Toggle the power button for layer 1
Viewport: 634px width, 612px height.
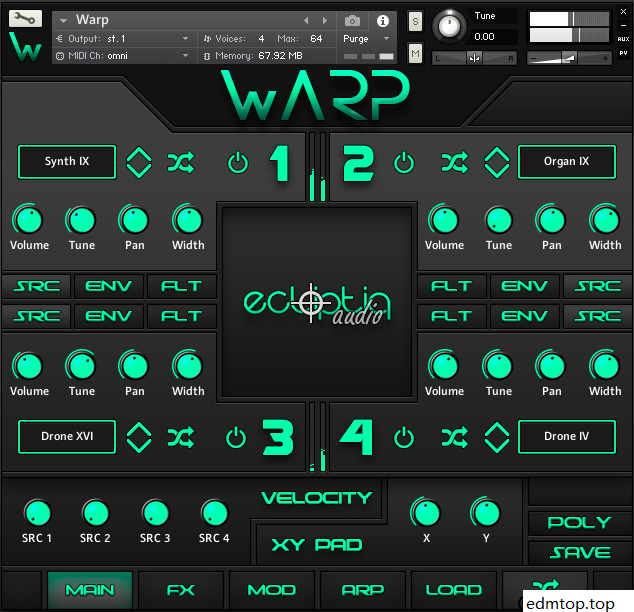[x=237, y=162]
